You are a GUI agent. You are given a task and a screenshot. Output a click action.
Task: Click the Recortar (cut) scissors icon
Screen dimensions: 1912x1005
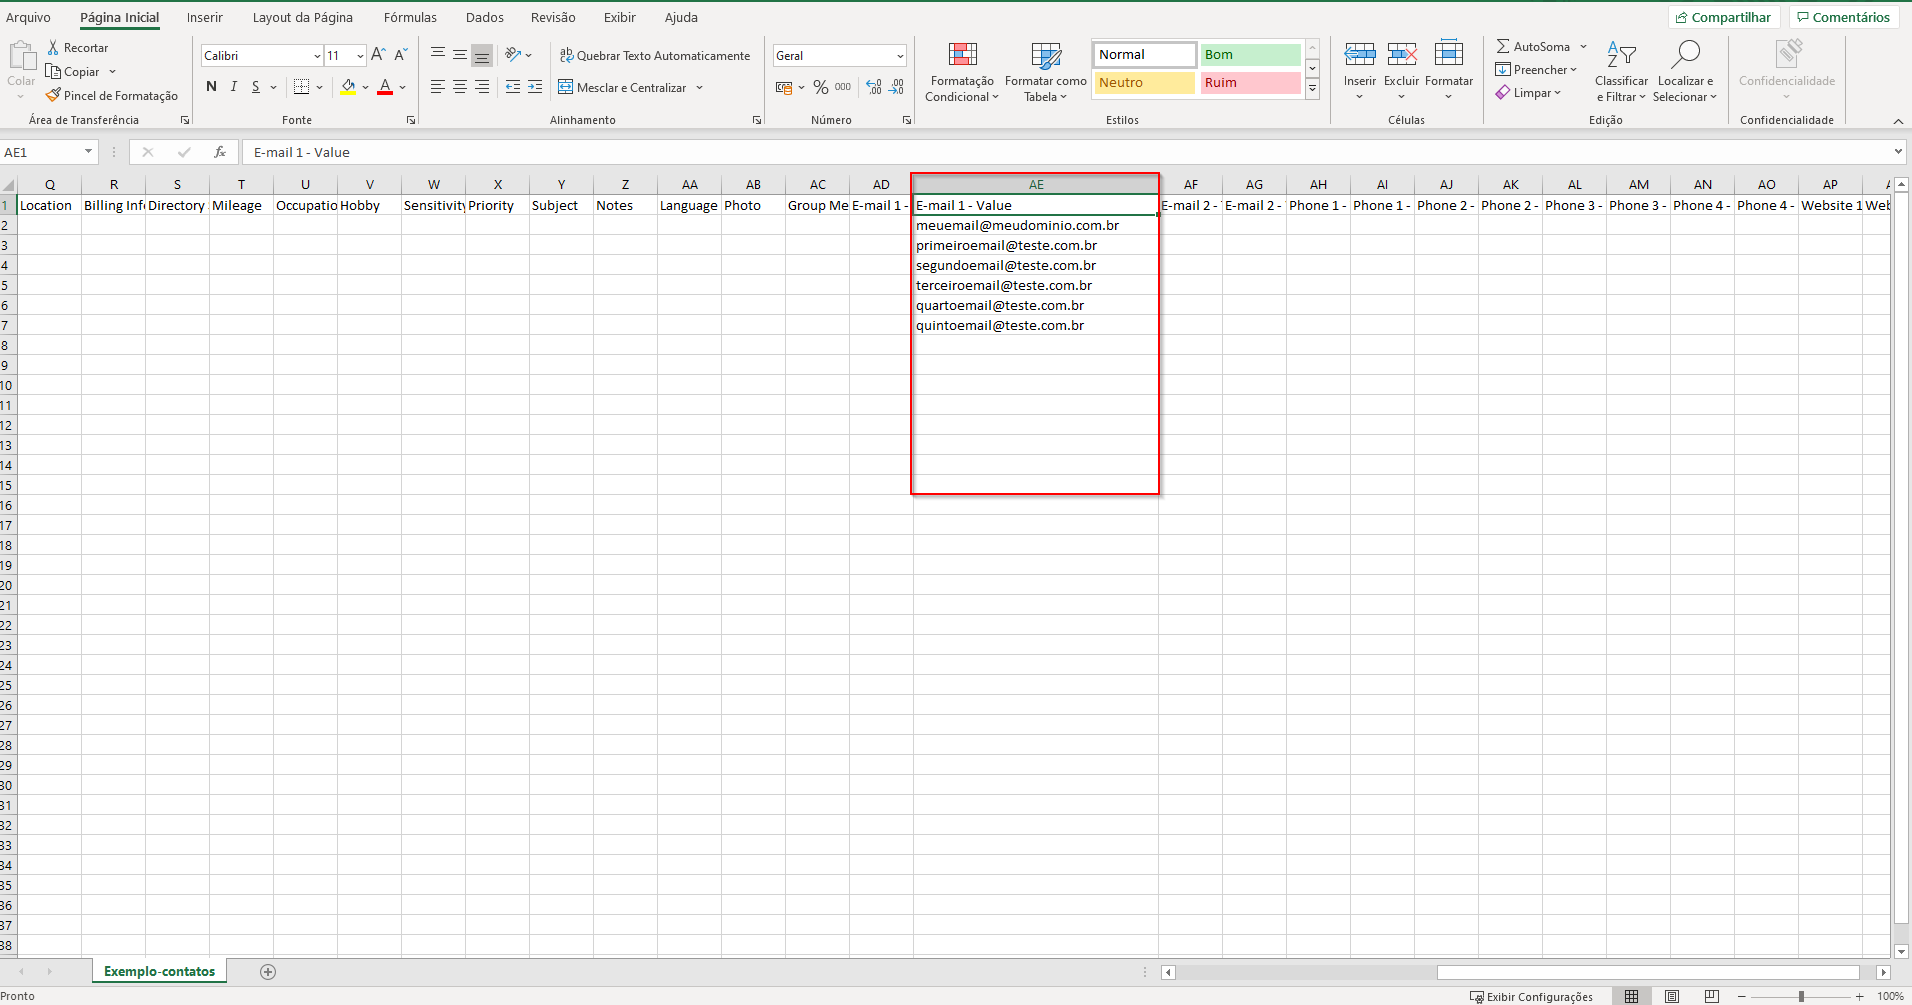click(x=53, y=47)
